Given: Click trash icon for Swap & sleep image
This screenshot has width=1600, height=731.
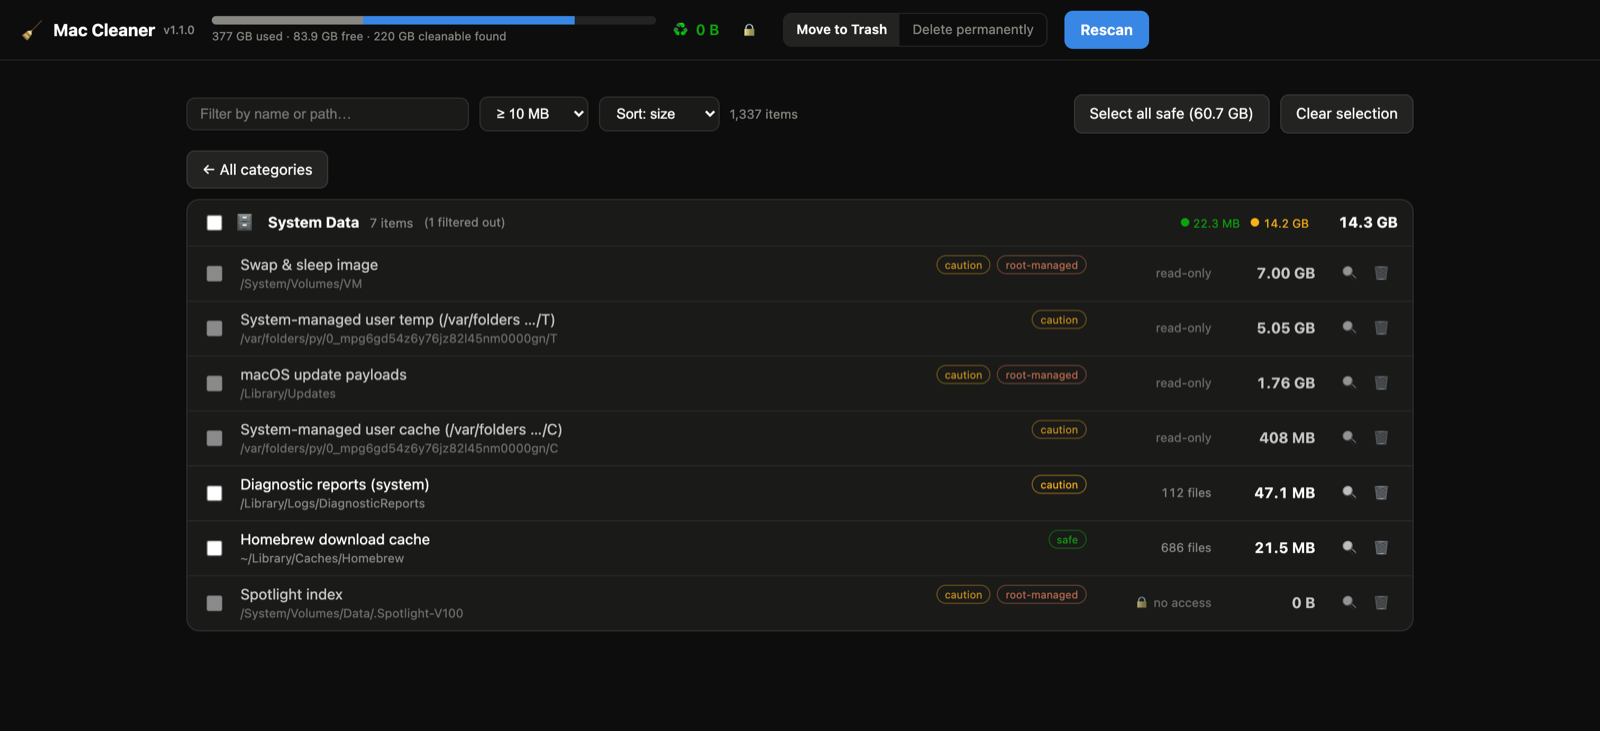Looking at the screenshot, I should pyautogui.click(x=1381, y=273).
